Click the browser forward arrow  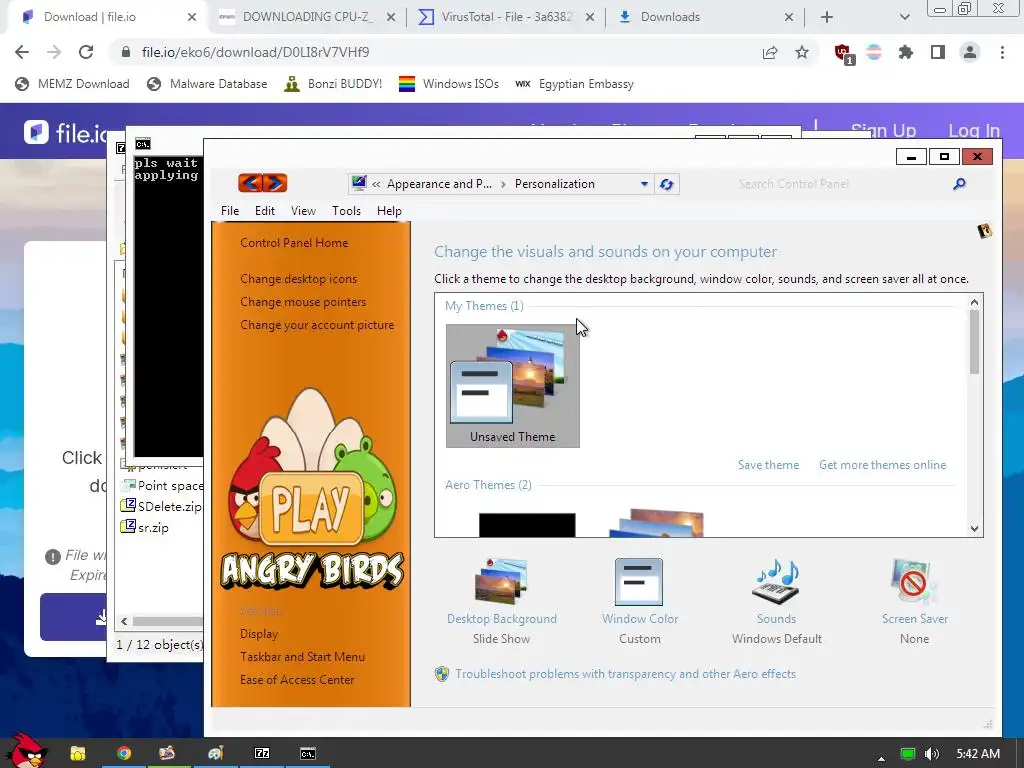click(54, 52)
